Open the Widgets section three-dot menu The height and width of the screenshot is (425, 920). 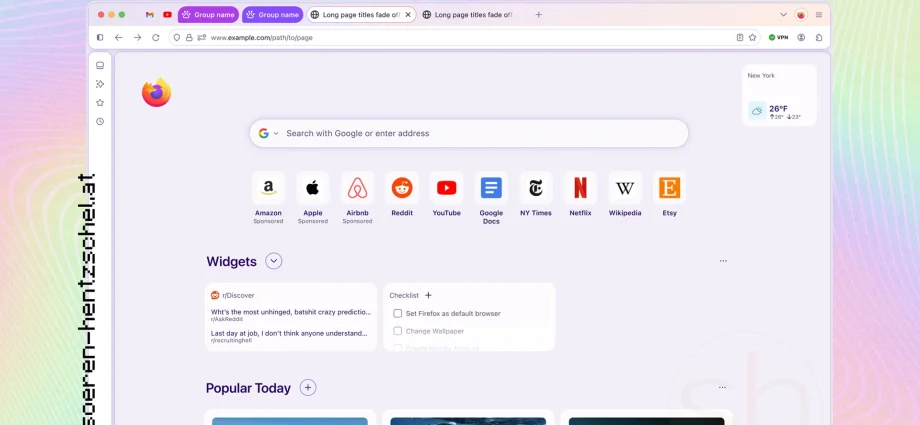pyautogui.click(x=723, y=261)
